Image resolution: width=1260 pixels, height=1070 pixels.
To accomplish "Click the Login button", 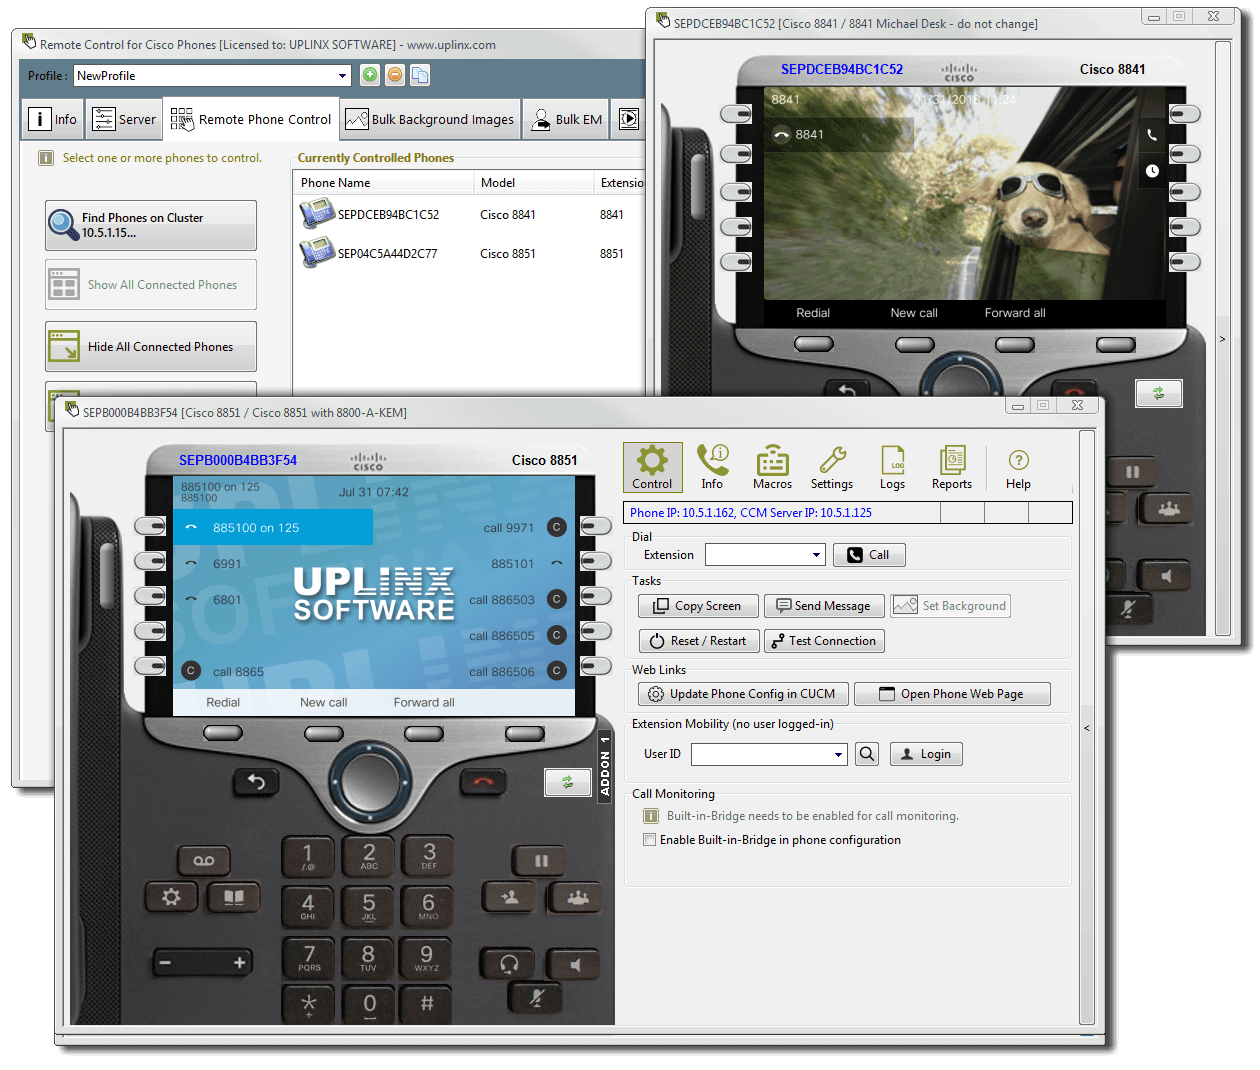I will coord(926,754).
